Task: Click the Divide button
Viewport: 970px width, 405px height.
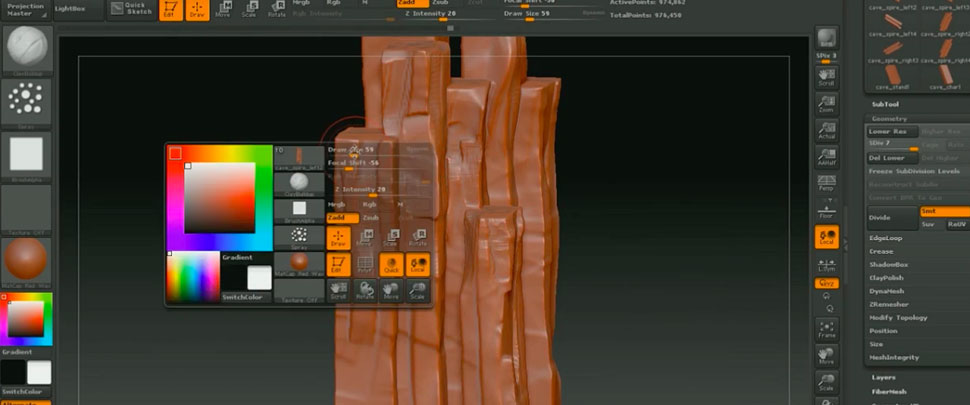Action: (x=891, y=218)
